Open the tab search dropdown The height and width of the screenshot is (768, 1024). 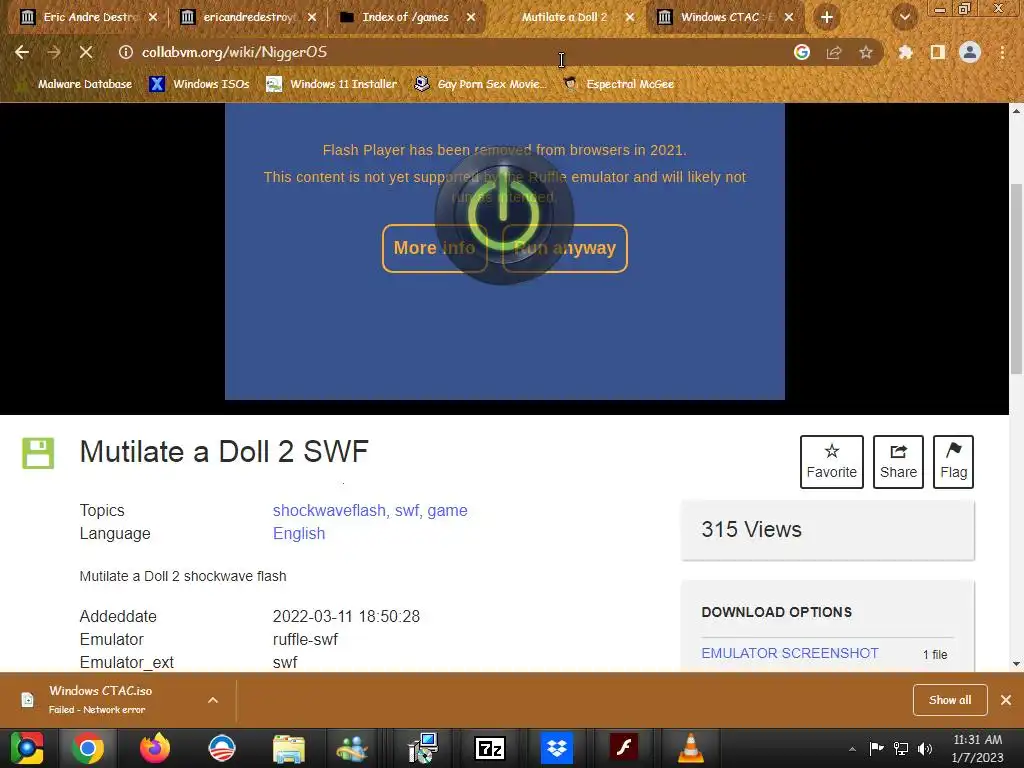[905, 18]
